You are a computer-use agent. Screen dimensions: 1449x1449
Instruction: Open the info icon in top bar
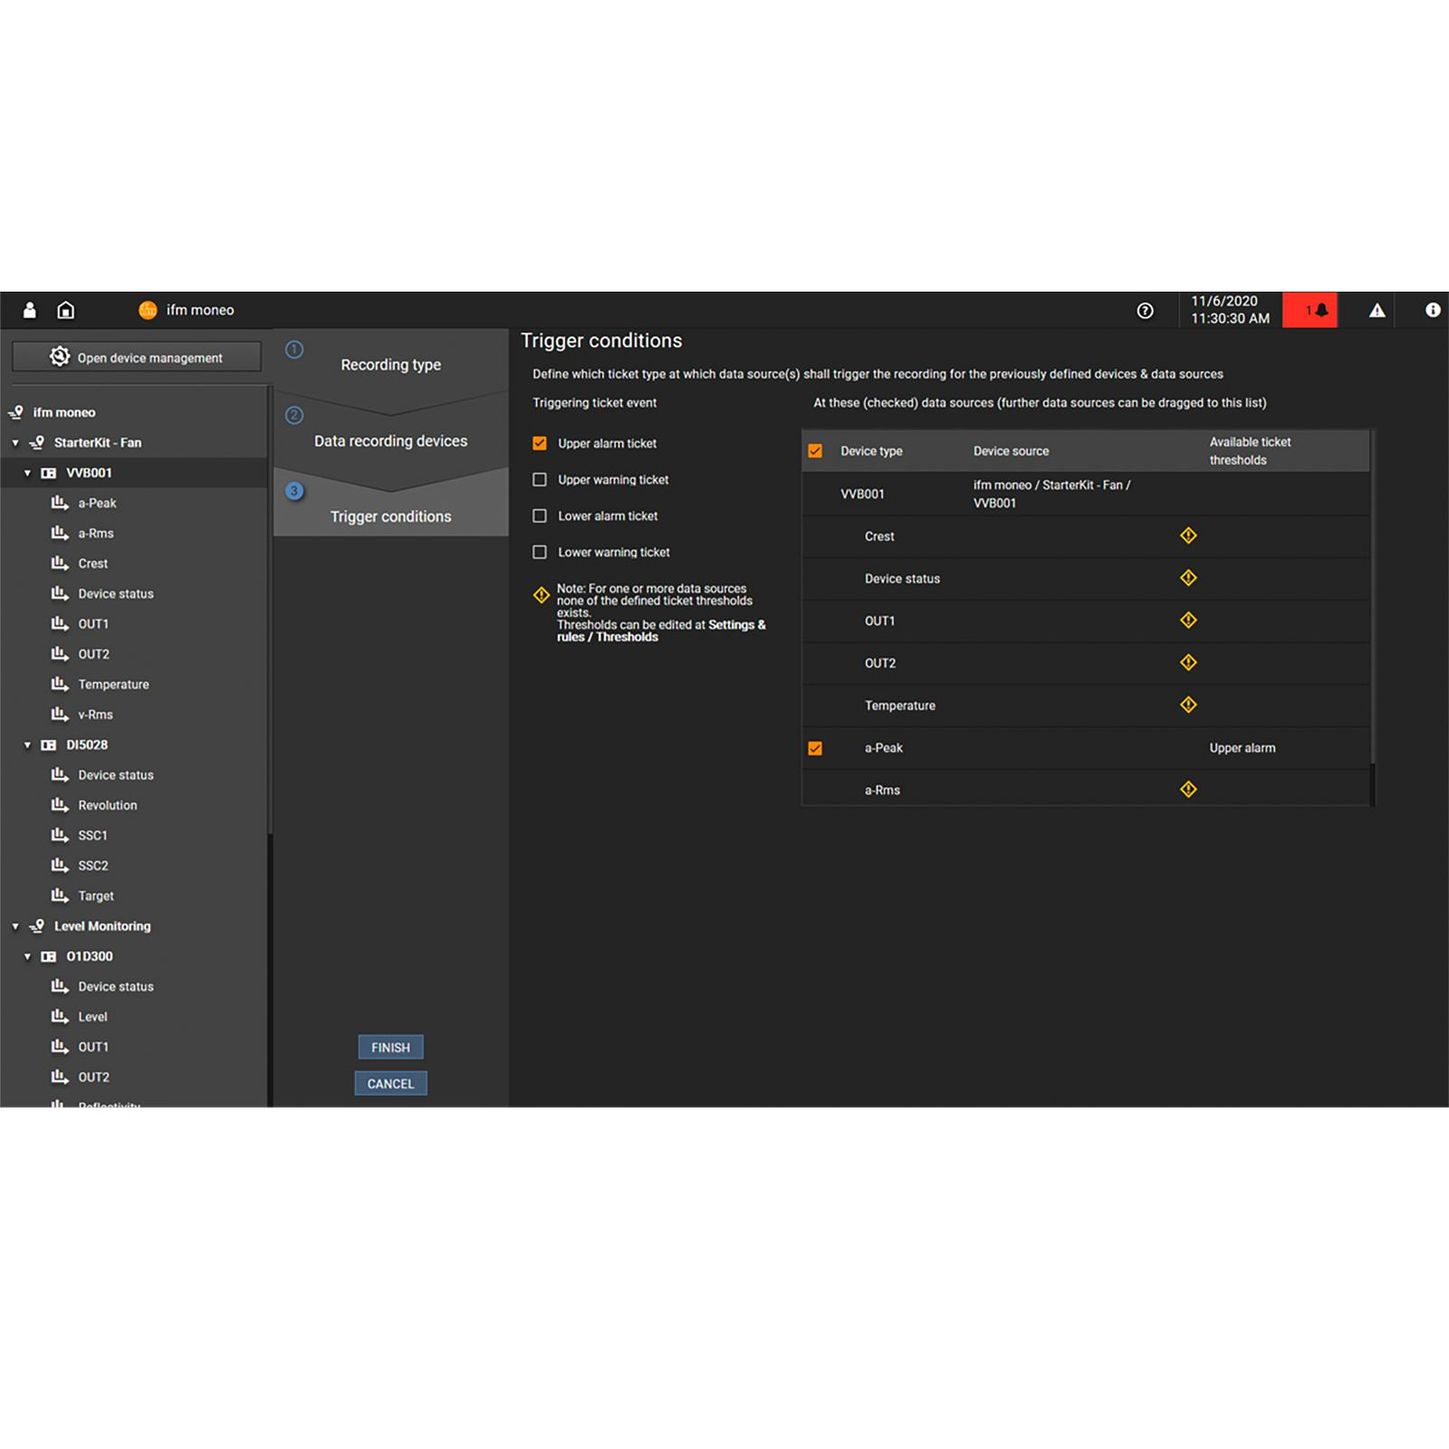point(1432,310)
